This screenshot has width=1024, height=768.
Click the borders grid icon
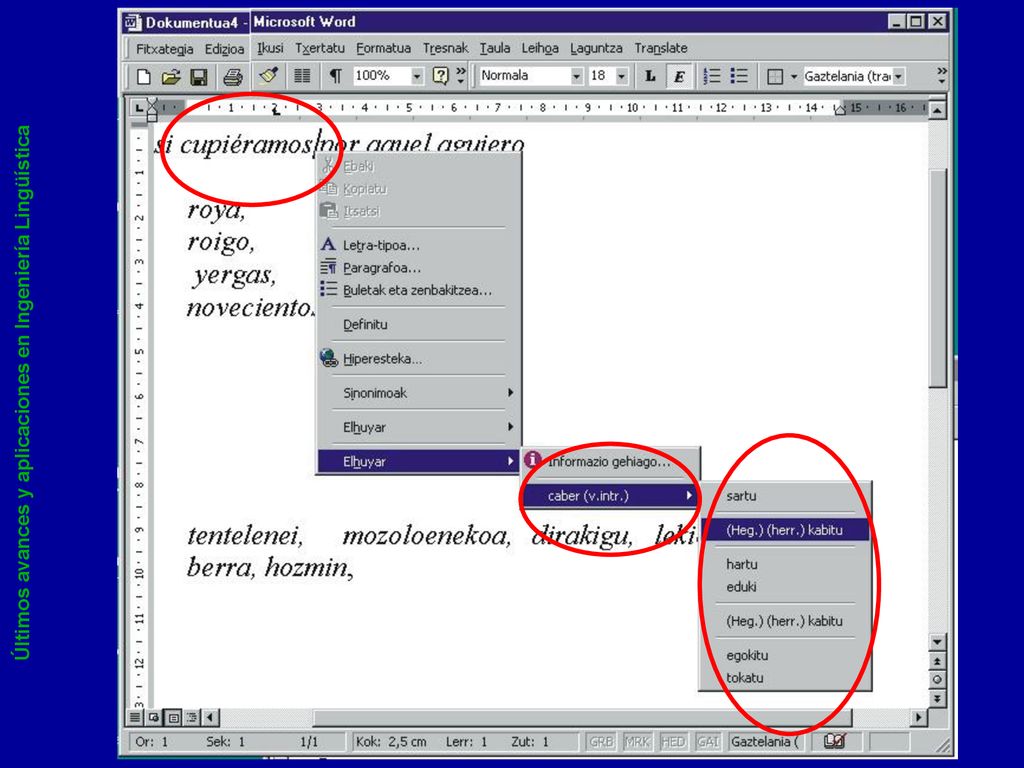click(x=775, y=76)
